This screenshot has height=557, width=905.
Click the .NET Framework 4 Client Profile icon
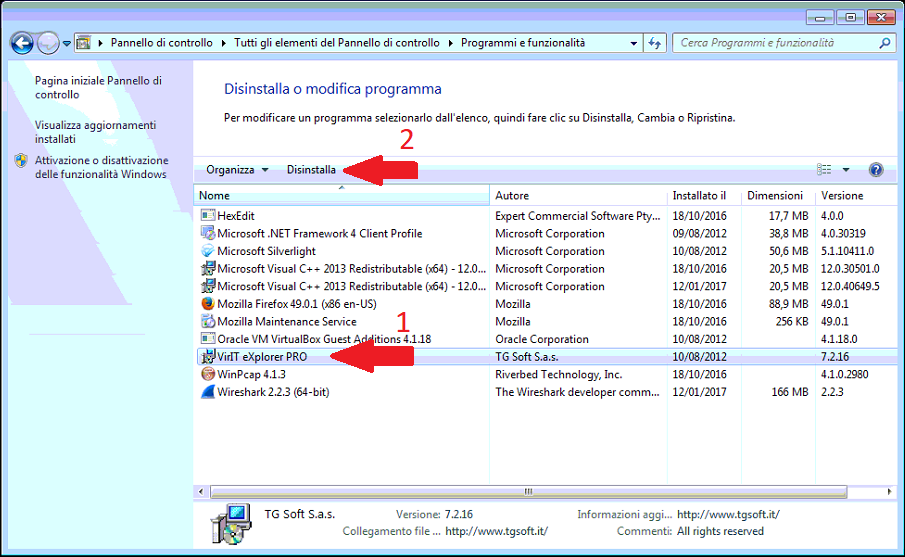(x=208, y=233)
